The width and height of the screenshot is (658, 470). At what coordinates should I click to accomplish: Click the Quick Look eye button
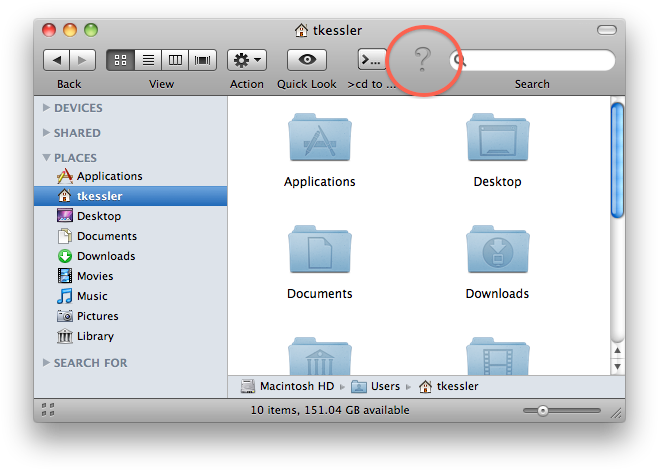pyautogui.click(x=307, y=60)
